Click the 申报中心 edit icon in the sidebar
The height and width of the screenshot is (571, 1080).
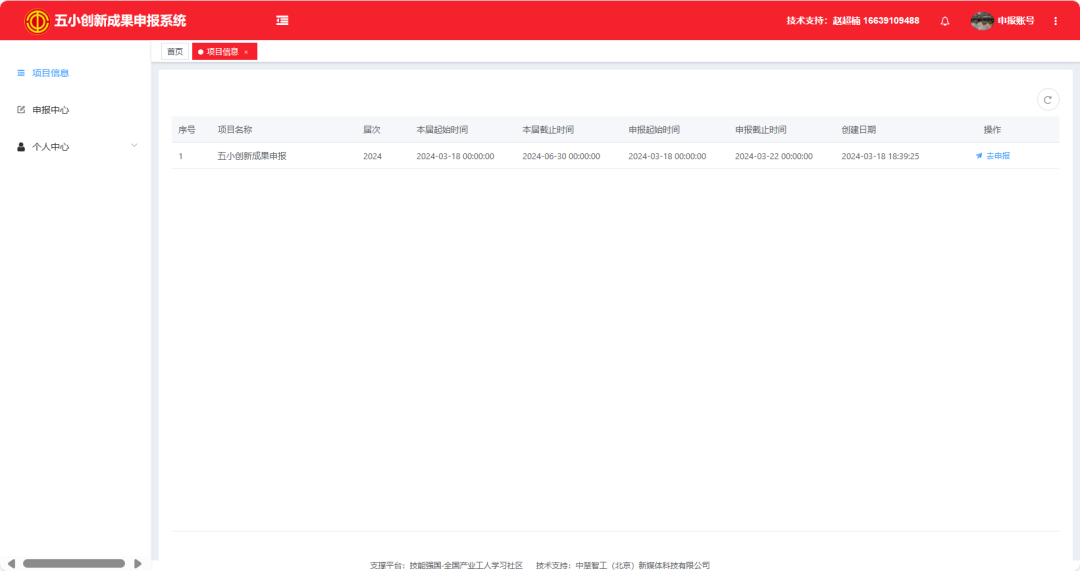click(x=21, y=110)
